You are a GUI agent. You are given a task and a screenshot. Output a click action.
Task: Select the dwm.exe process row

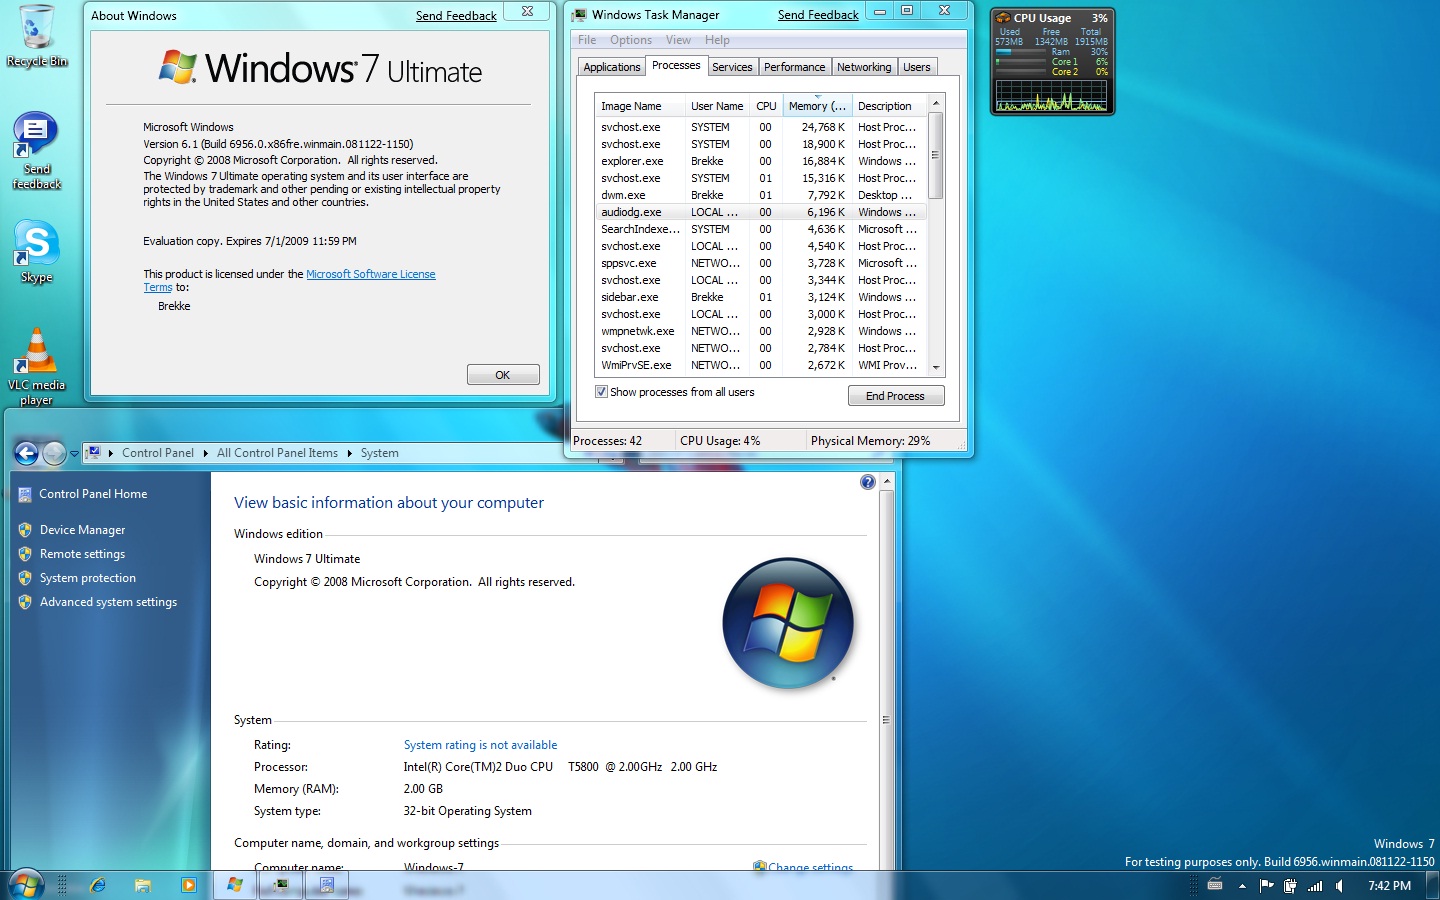coord(760,195)
